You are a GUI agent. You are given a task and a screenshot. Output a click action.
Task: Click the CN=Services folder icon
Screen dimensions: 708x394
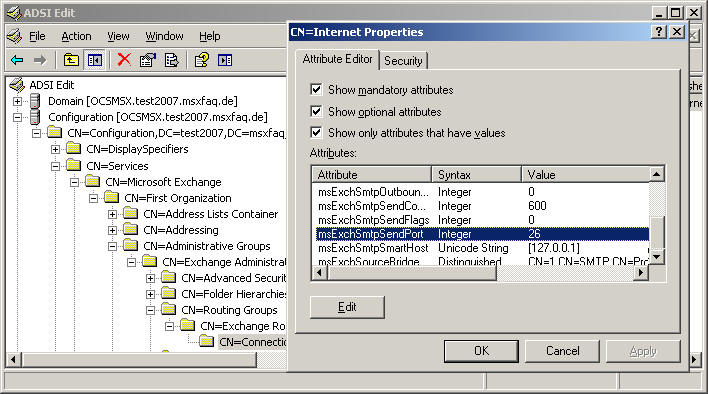74,166
